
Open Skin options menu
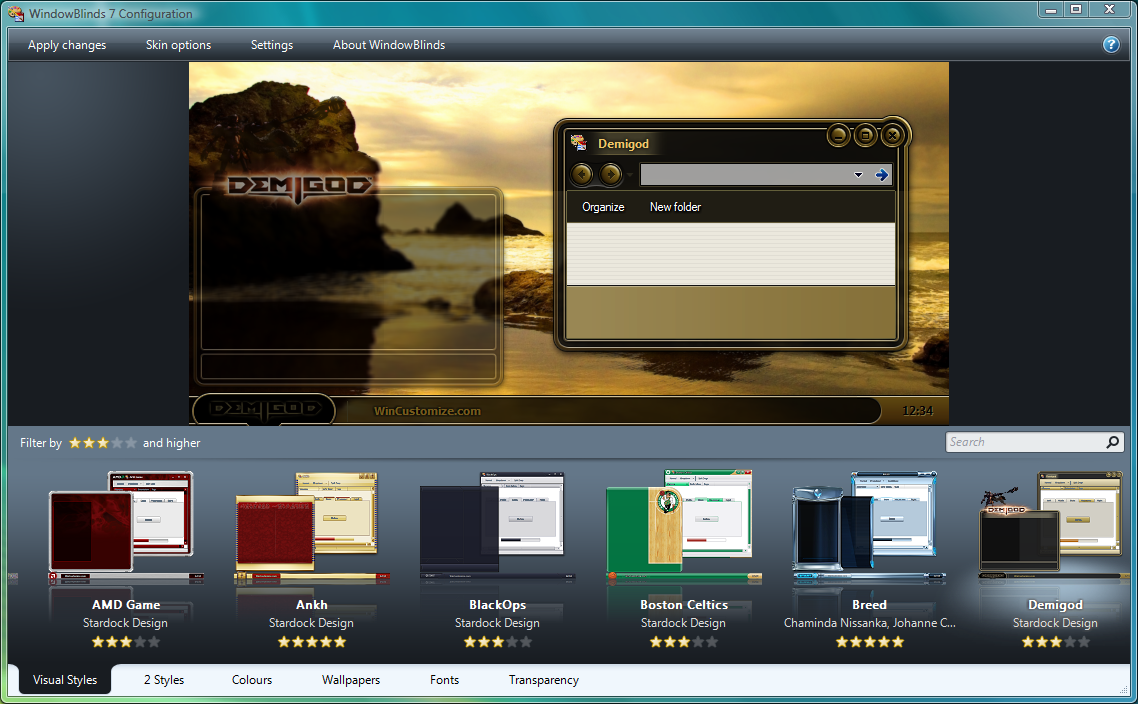pos(179,45)
